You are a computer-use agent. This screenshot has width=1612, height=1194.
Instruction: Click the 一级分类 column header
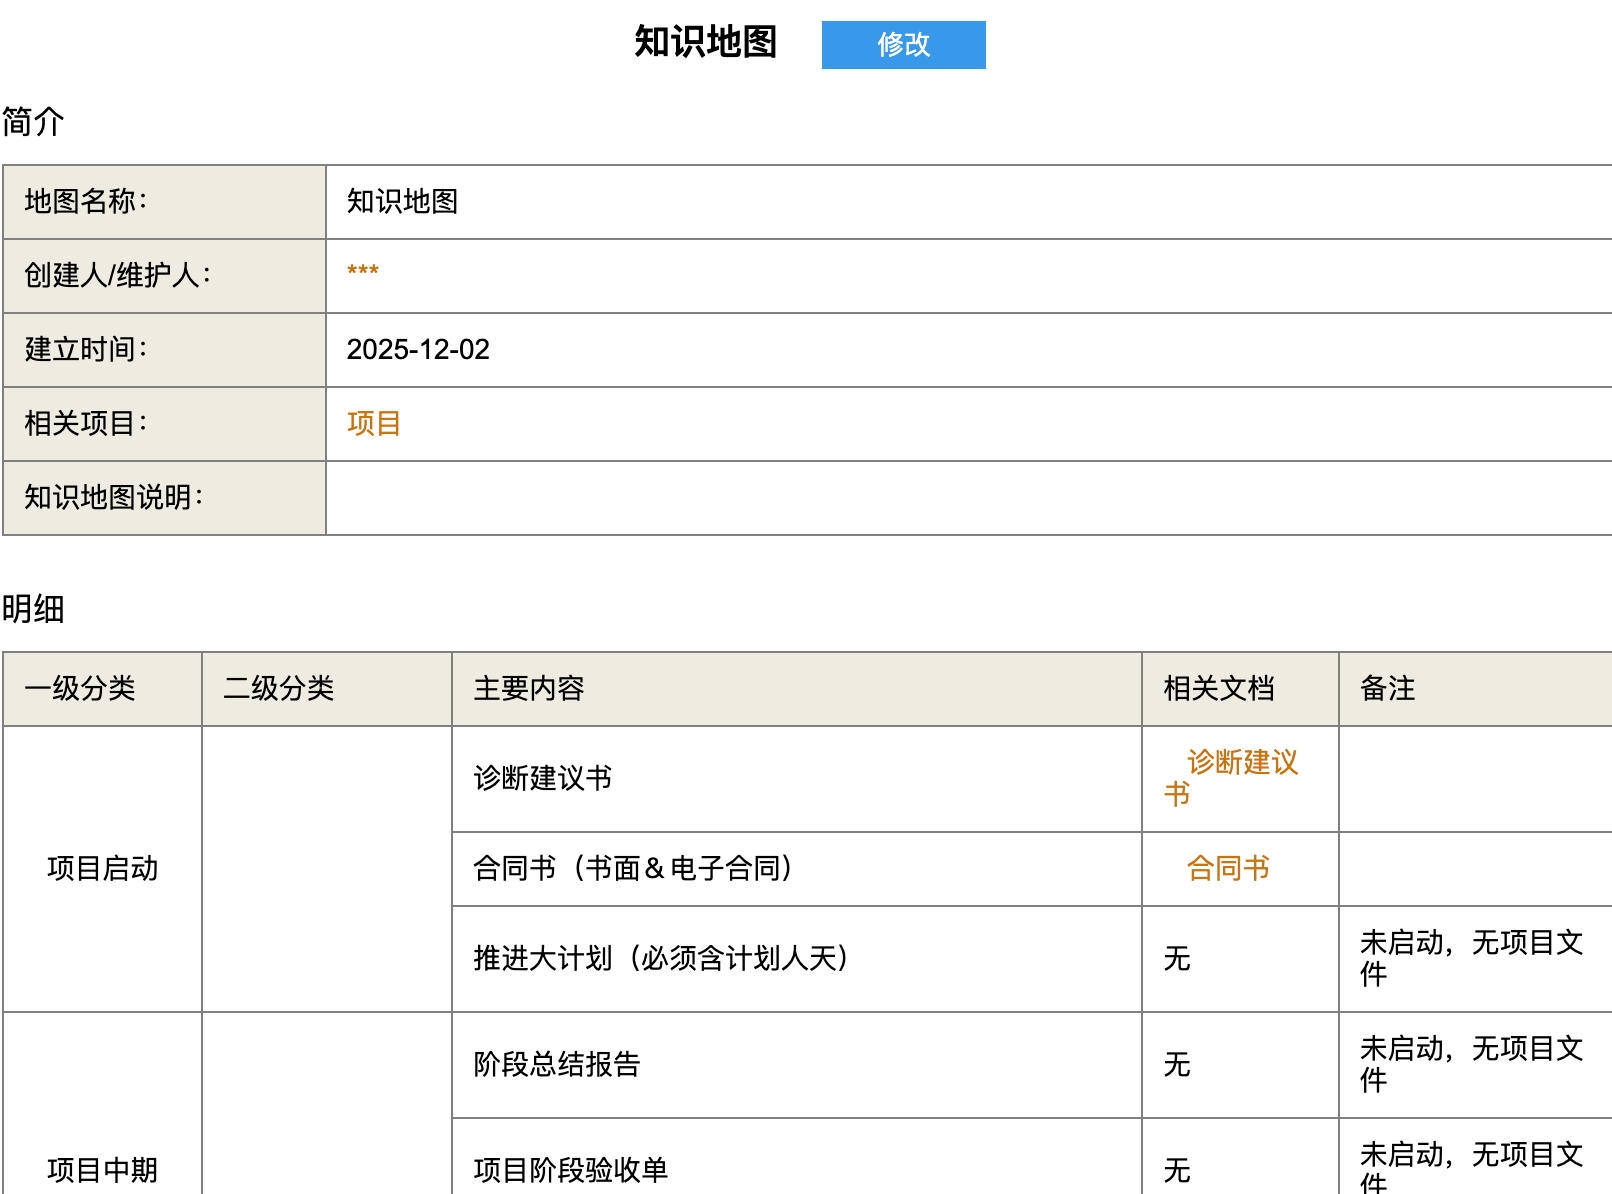pos(80,689)
